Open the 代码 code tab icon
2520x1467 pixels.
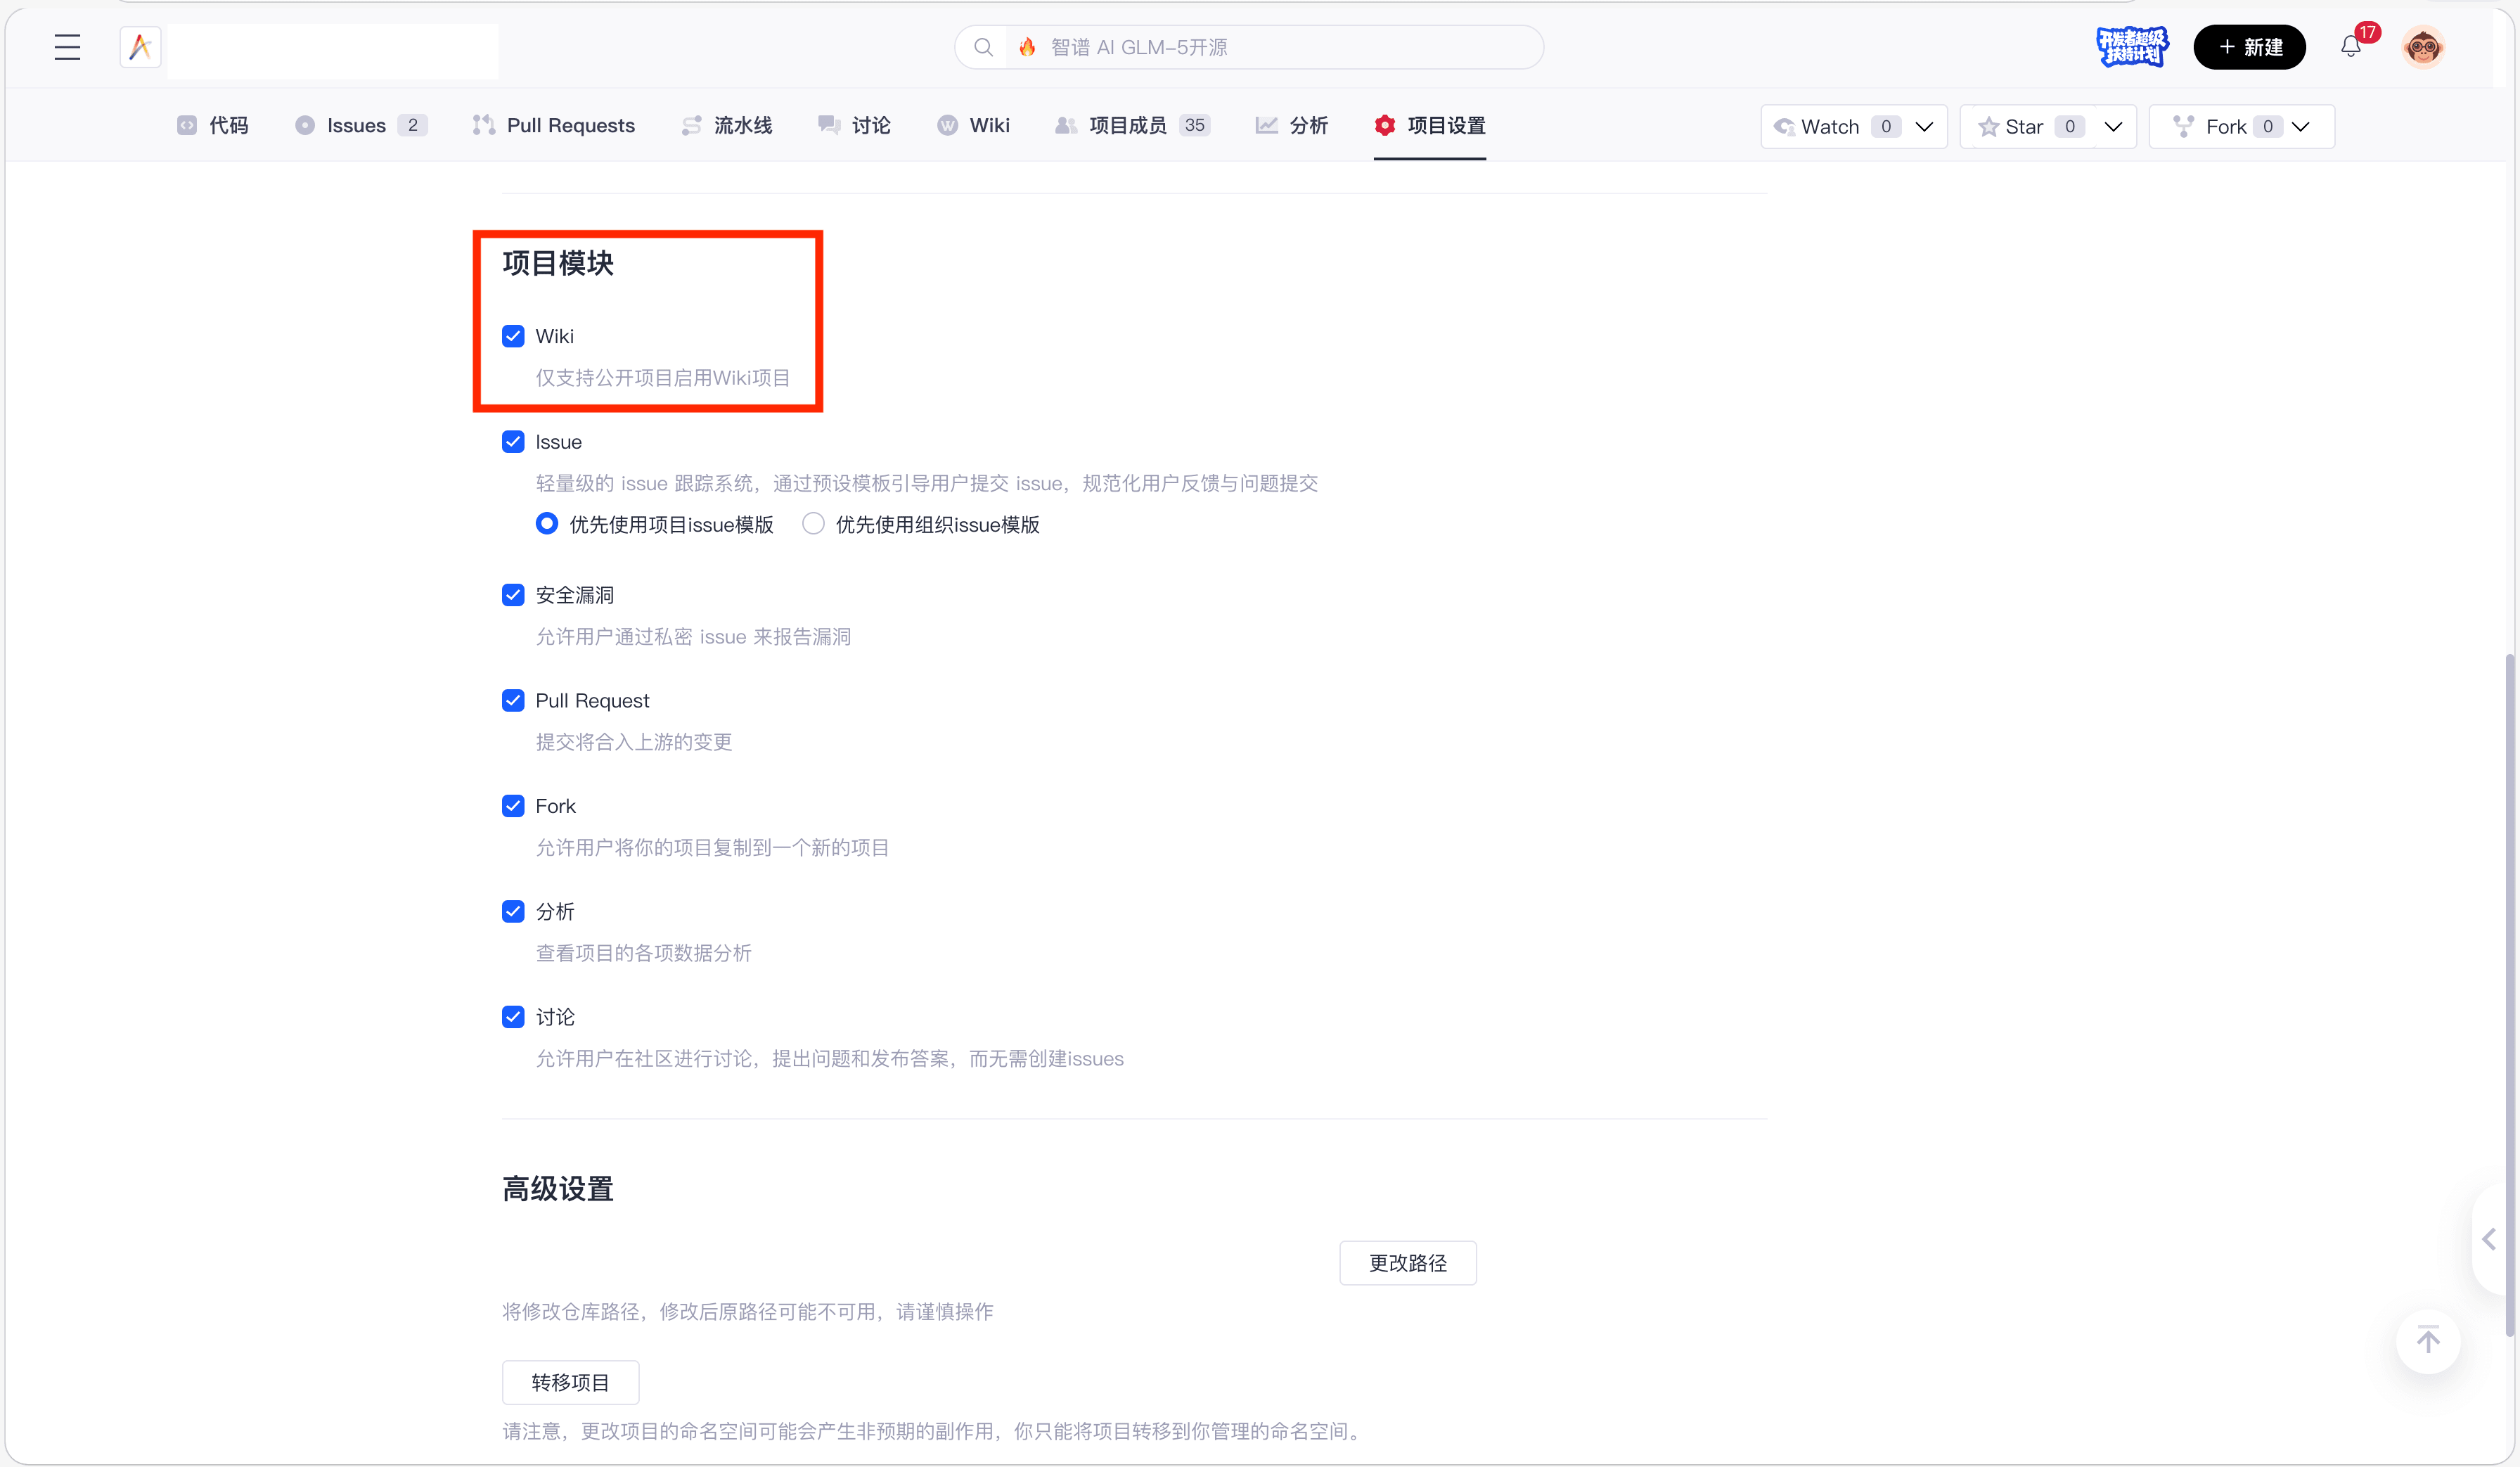186,125
